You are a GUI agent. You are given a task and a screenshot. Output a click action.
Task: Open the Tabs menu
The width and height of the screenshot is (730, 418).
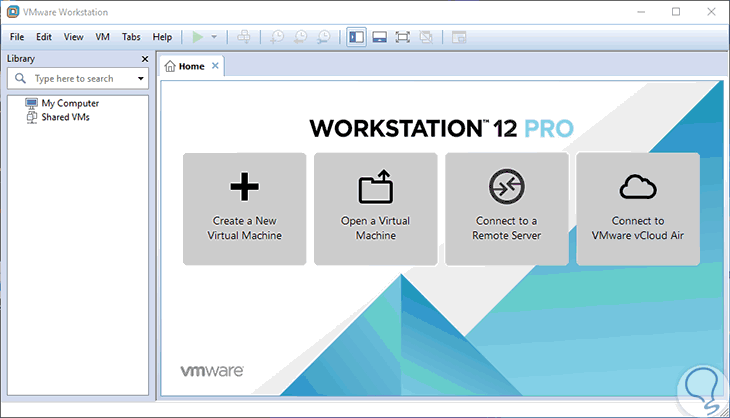tap(131, 37)
